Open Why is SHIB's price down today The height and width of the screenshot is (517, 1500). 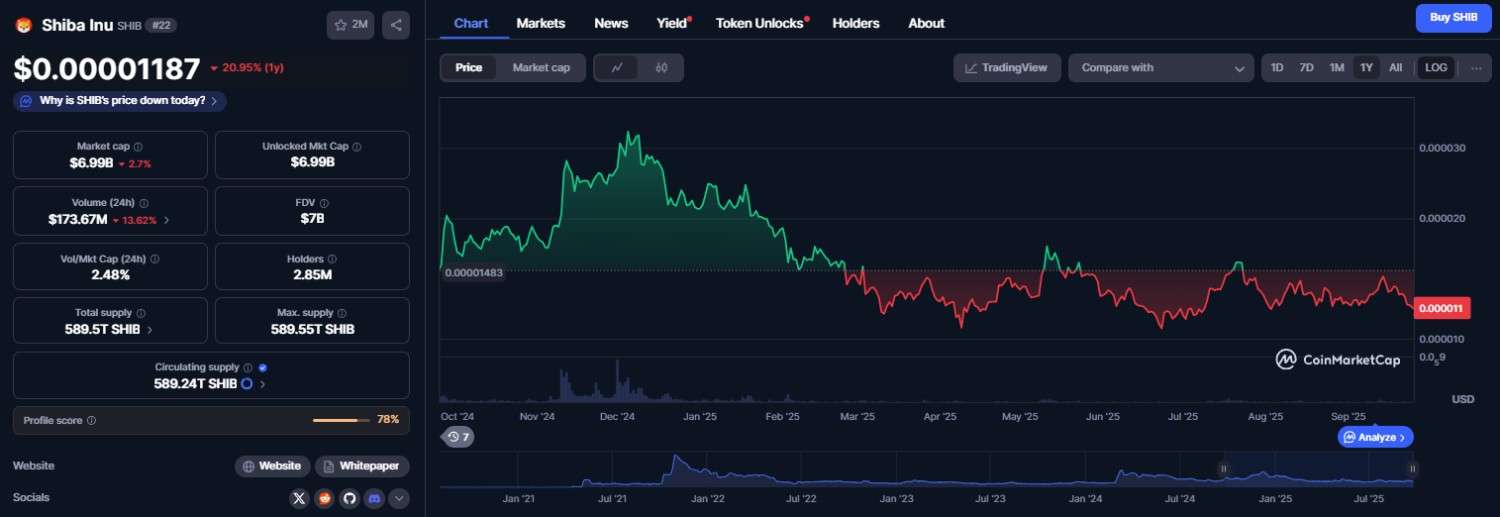pyautogui.click(x=120, y=101)
